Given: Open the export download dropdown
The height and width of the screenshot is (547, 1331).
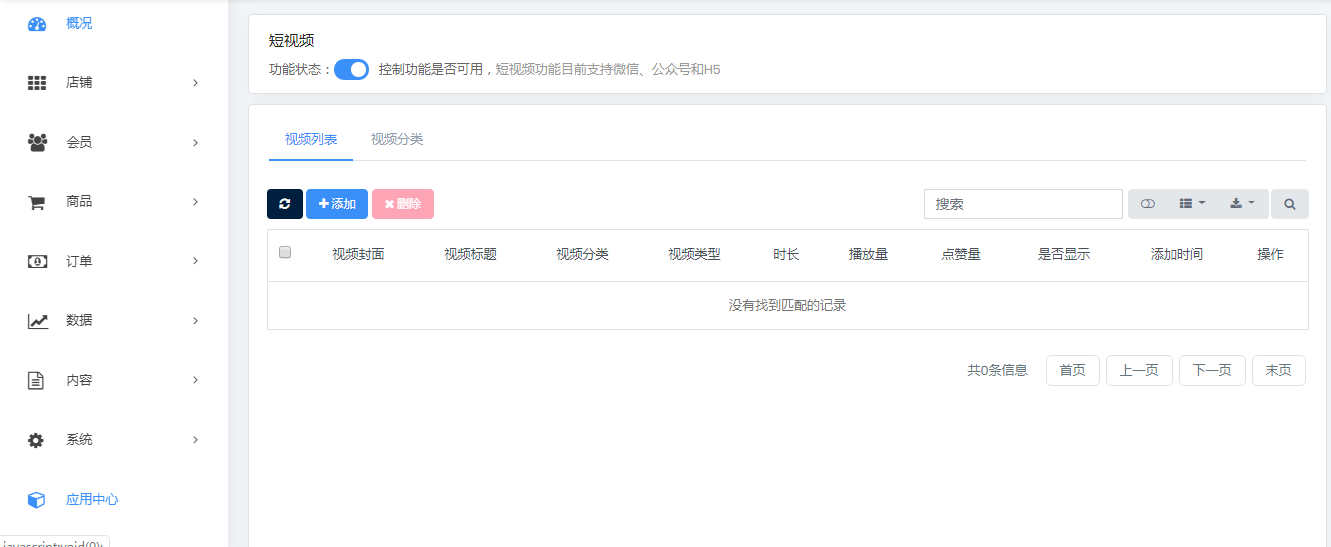Looking at the screenshot, I should [x=1243, y=204].
